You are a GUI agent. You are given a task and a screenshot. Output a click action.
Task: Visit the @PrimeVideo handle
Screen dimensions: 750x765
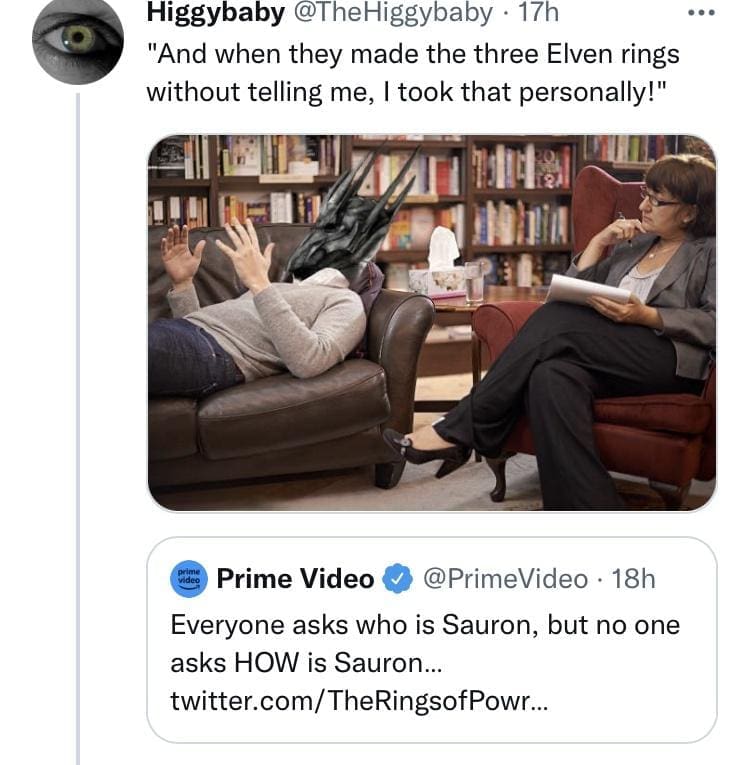504,579
